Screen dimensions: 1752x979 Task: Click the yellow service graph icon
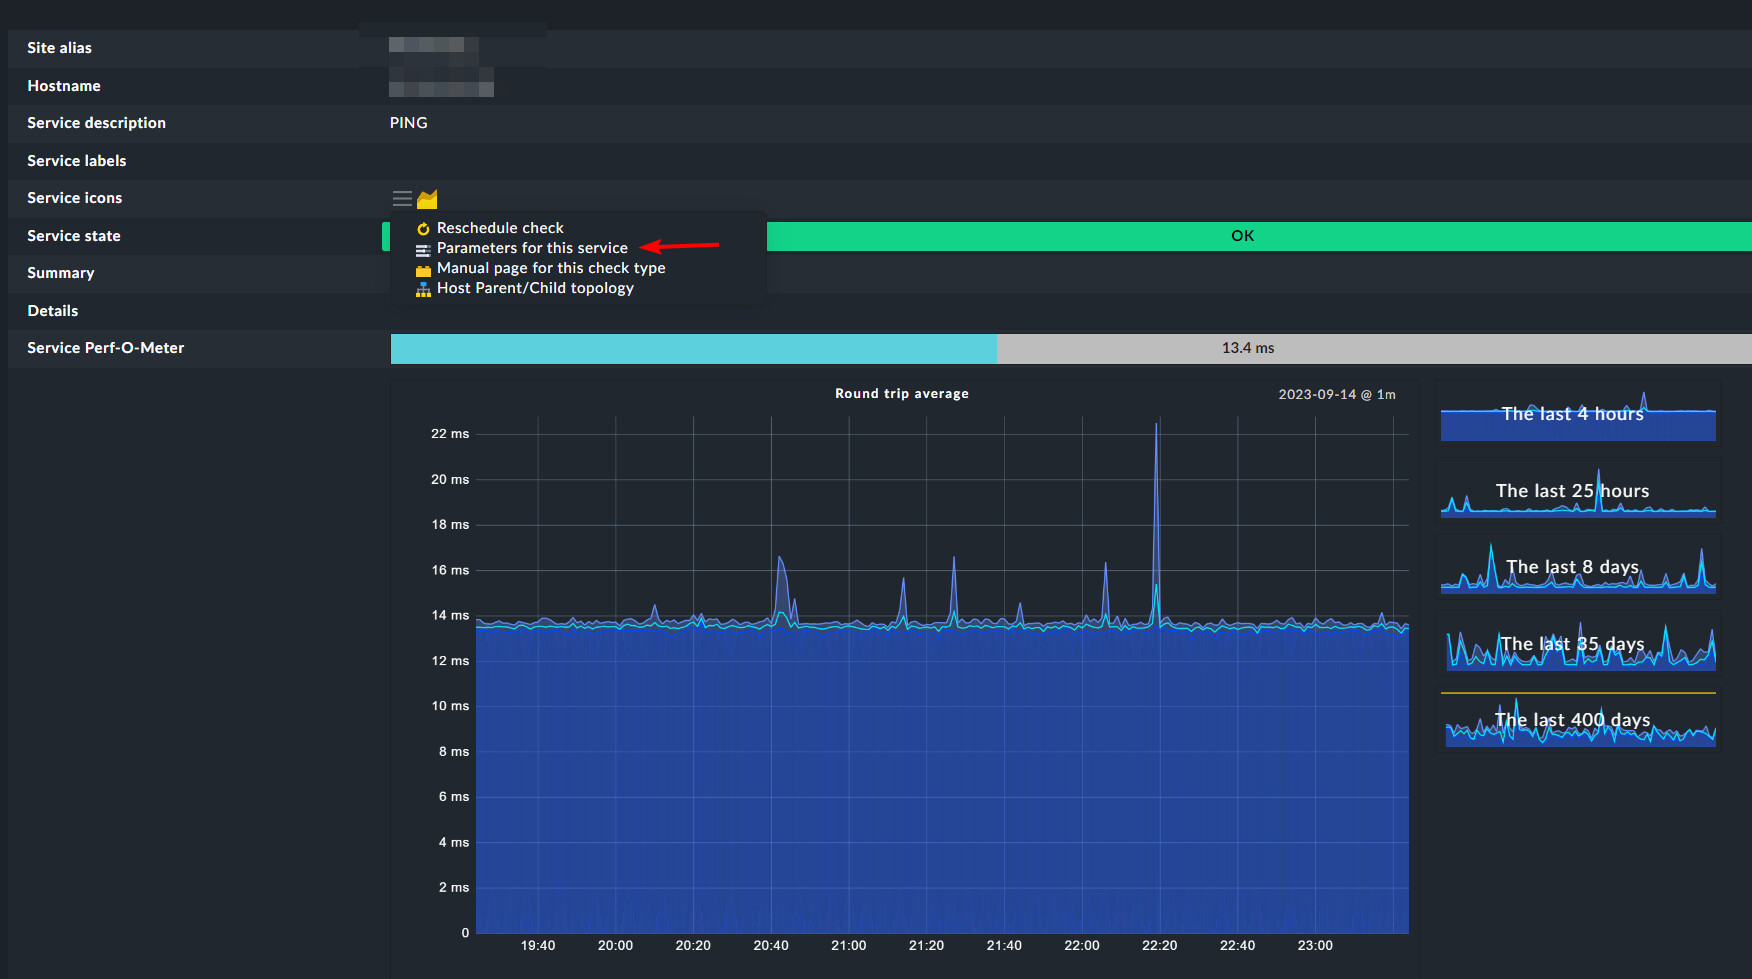click(428, 199)
